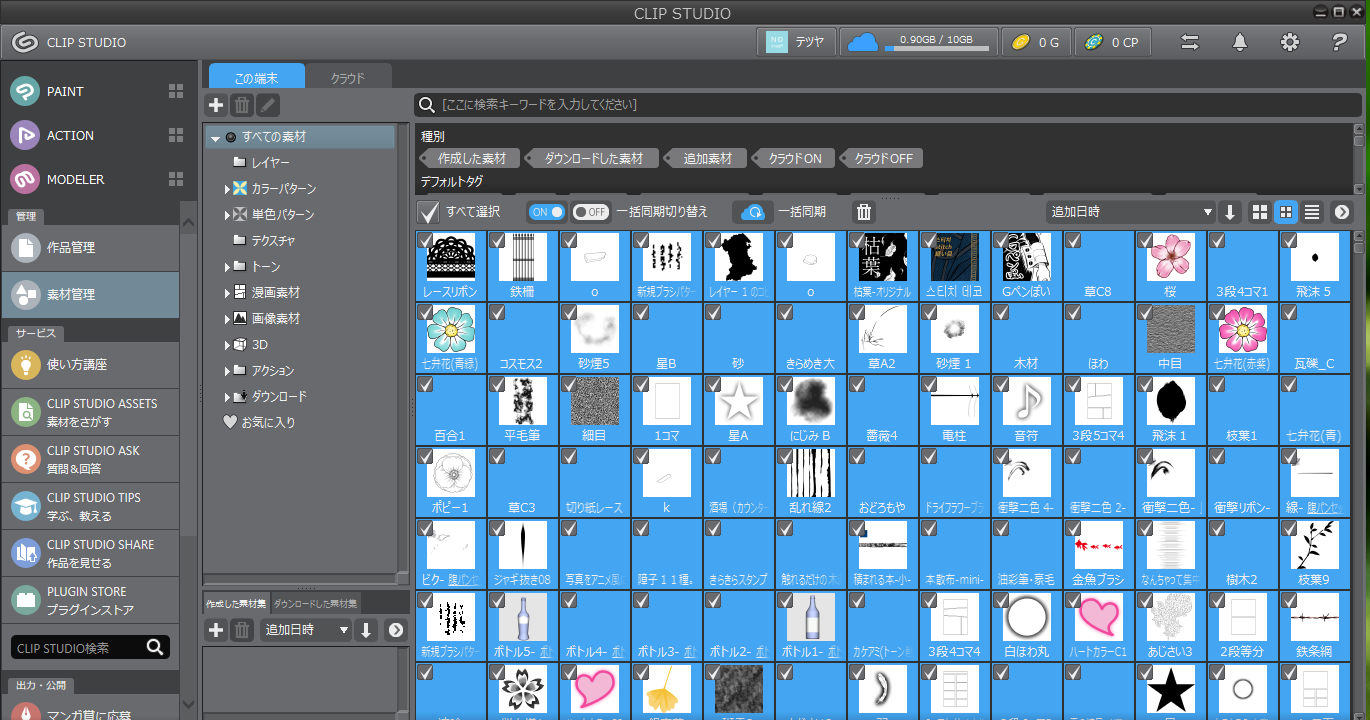1370x720 pixels.
Task: Launch CLIP STUDIO PAINT from the sidebar
Action: pyautogui.click(x=66, y=91)
